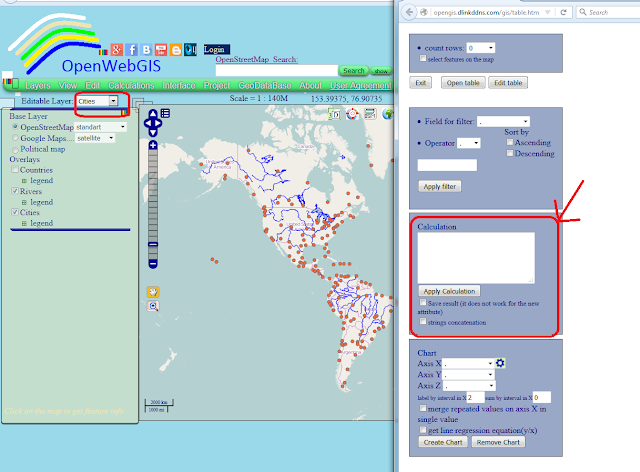Click the orange Blogger icon
Viewport: 640px width, 472px height.
click(x=176, y=50)
